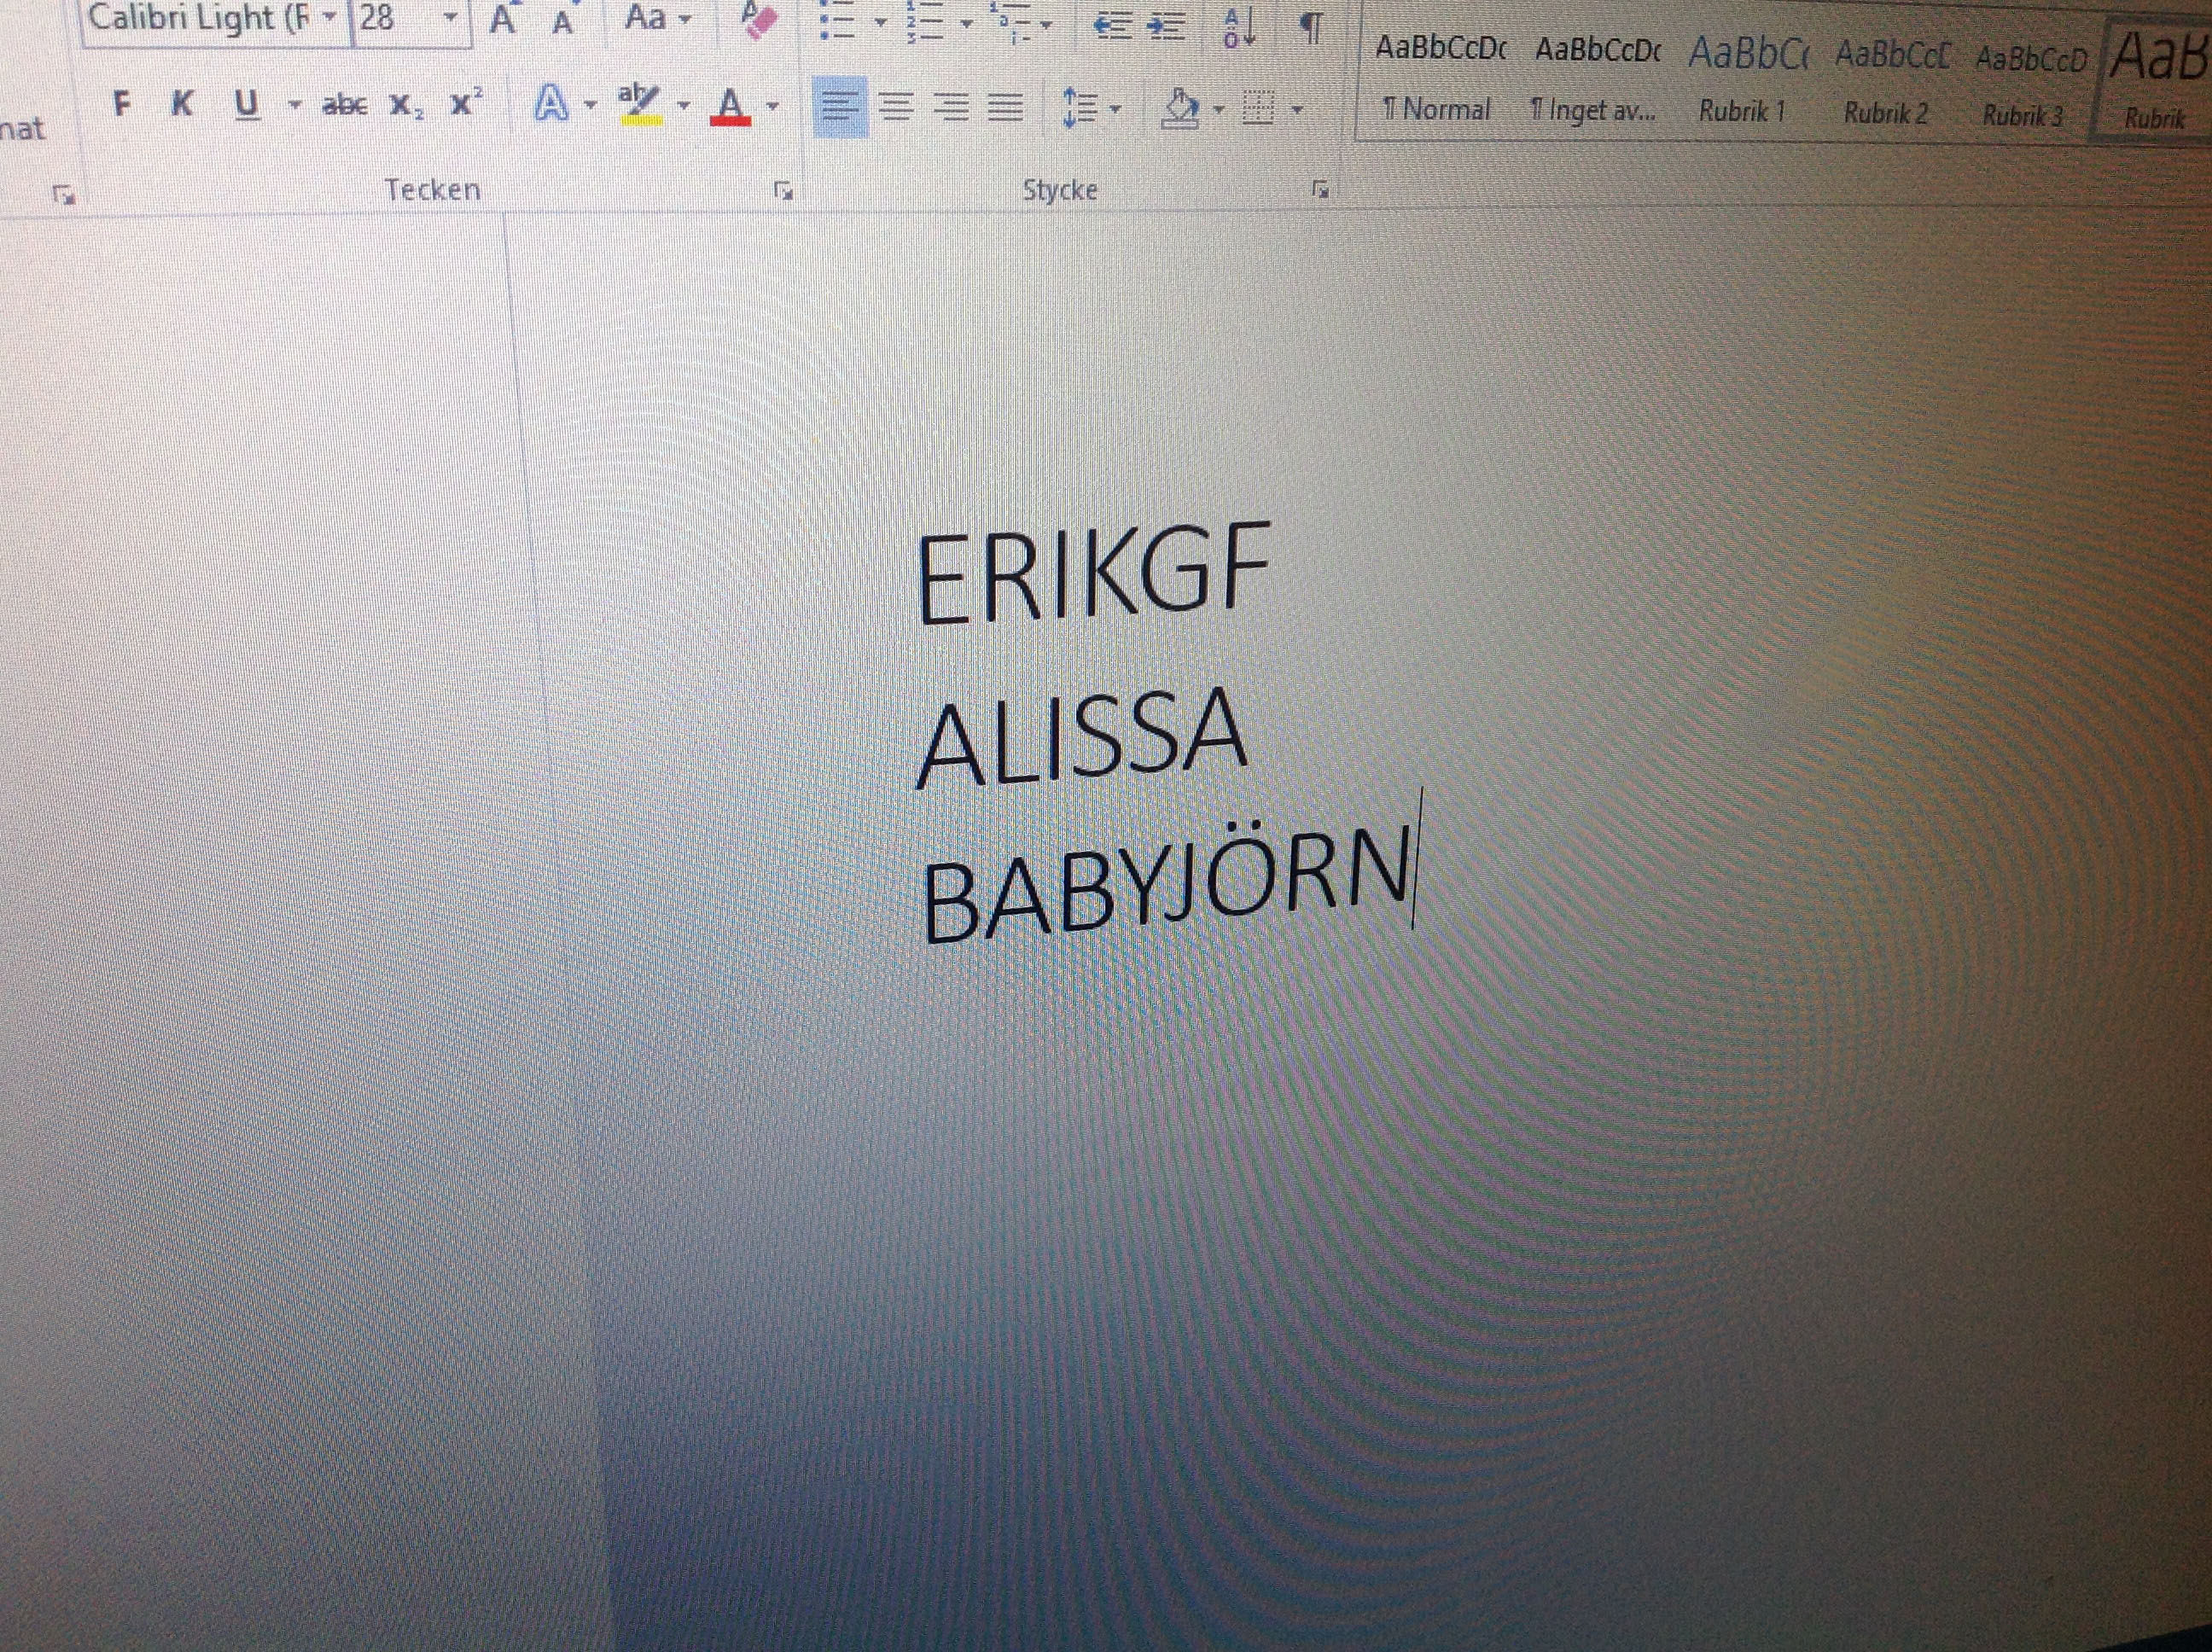Open text effects dropdown arrow

click(591, 105)
